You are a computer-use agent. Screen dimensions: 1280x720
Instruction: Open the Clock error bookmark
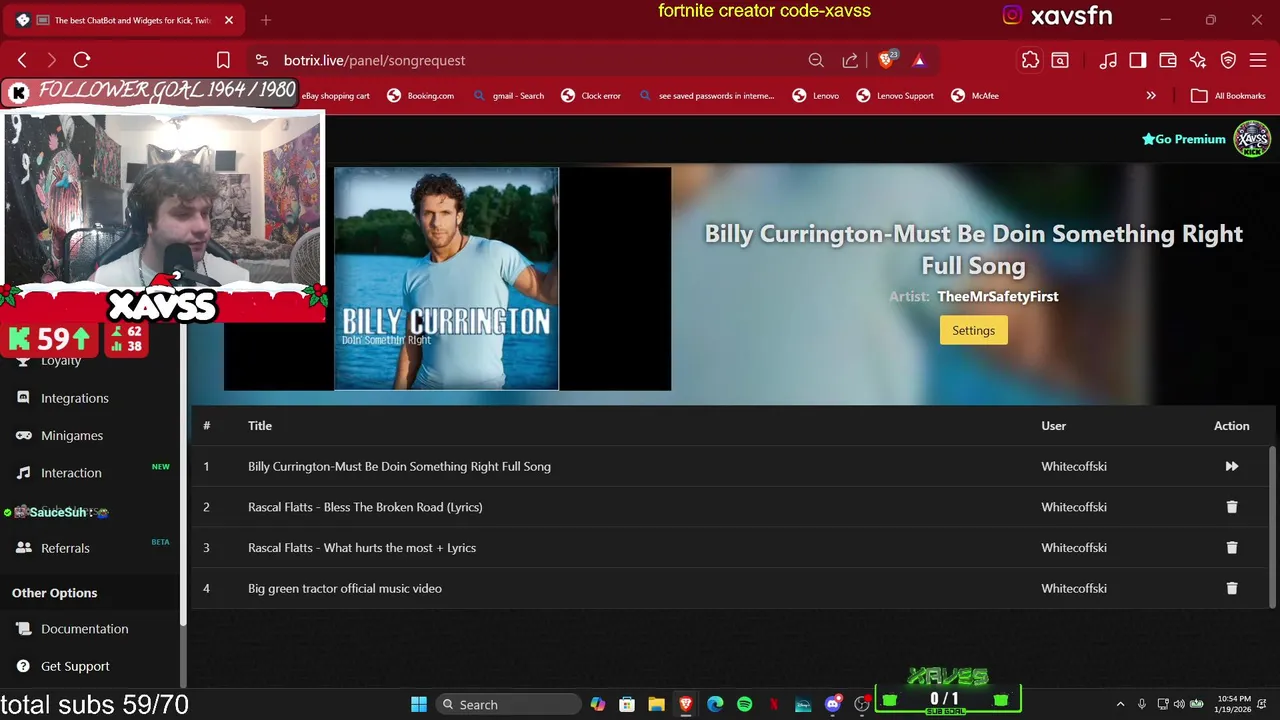[x=591, y=96]
